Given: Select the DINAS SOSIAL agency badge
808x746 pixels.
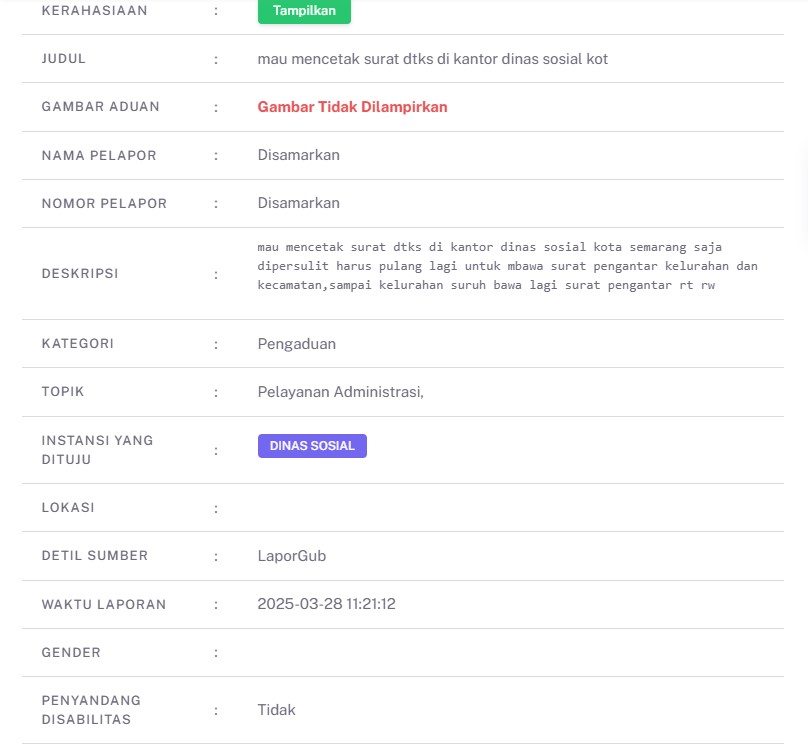Looking at the screenshot, I should click(312, 446).
